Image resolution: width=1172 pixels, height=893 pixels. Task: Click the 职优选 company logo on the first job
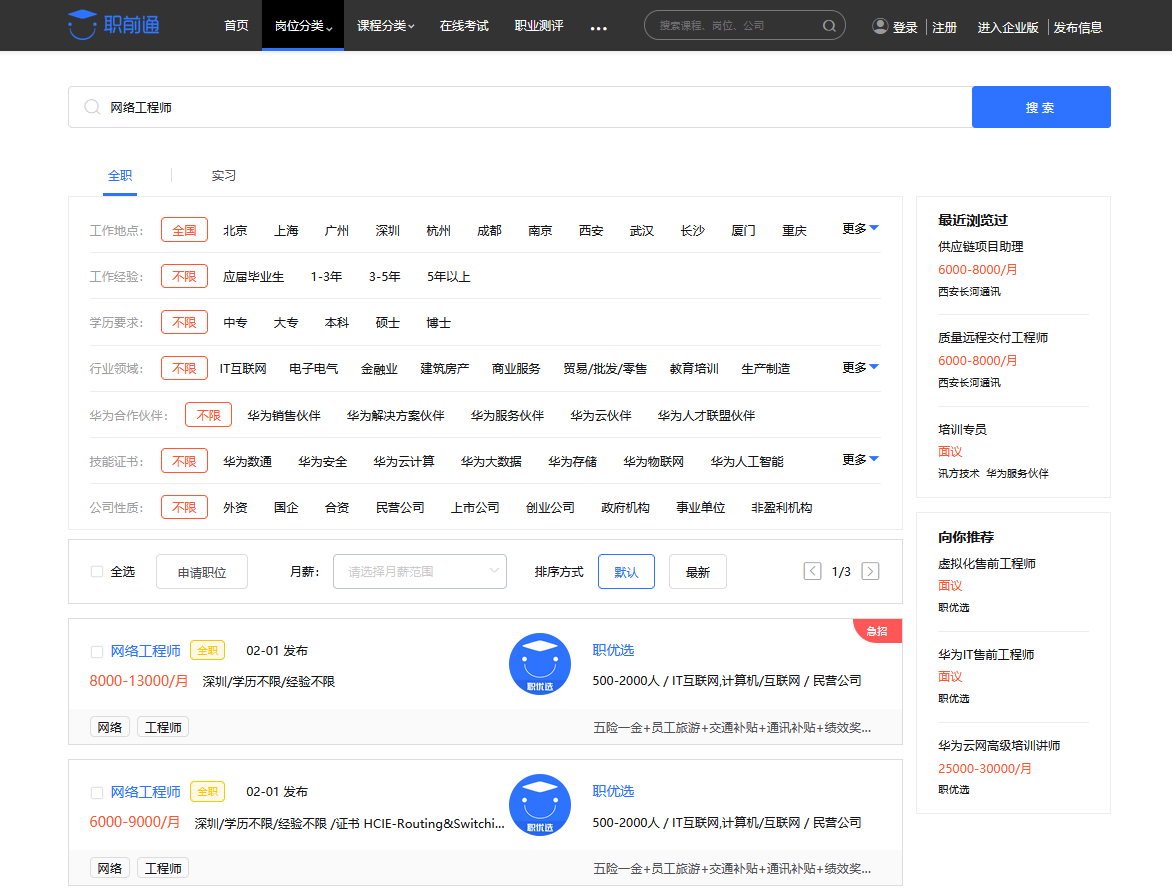pos(540,663)
